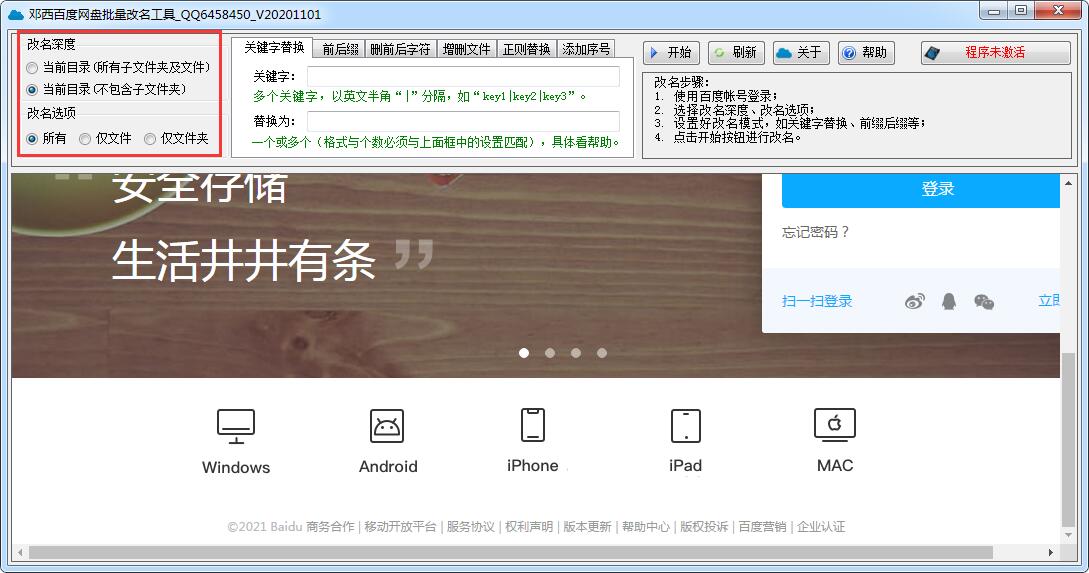This screenshot has width=1089, height=573.
Task: Log in with the QQ penguin icon
Action: pos(949,301)
